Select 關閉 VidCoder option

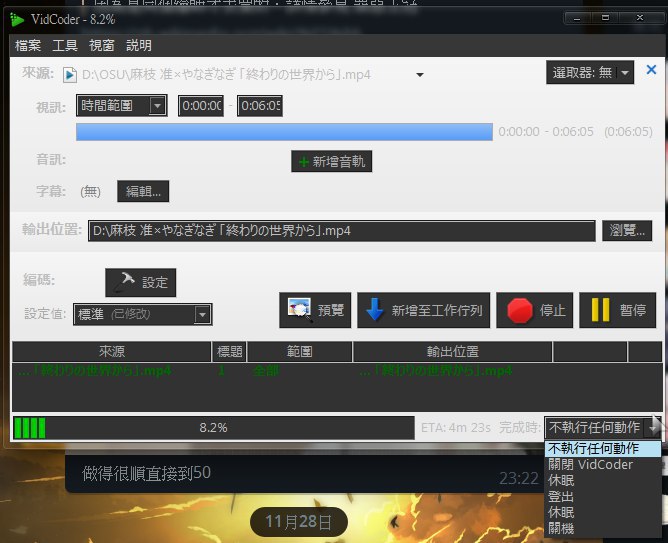pyautogui.click(x=602, y=465)
